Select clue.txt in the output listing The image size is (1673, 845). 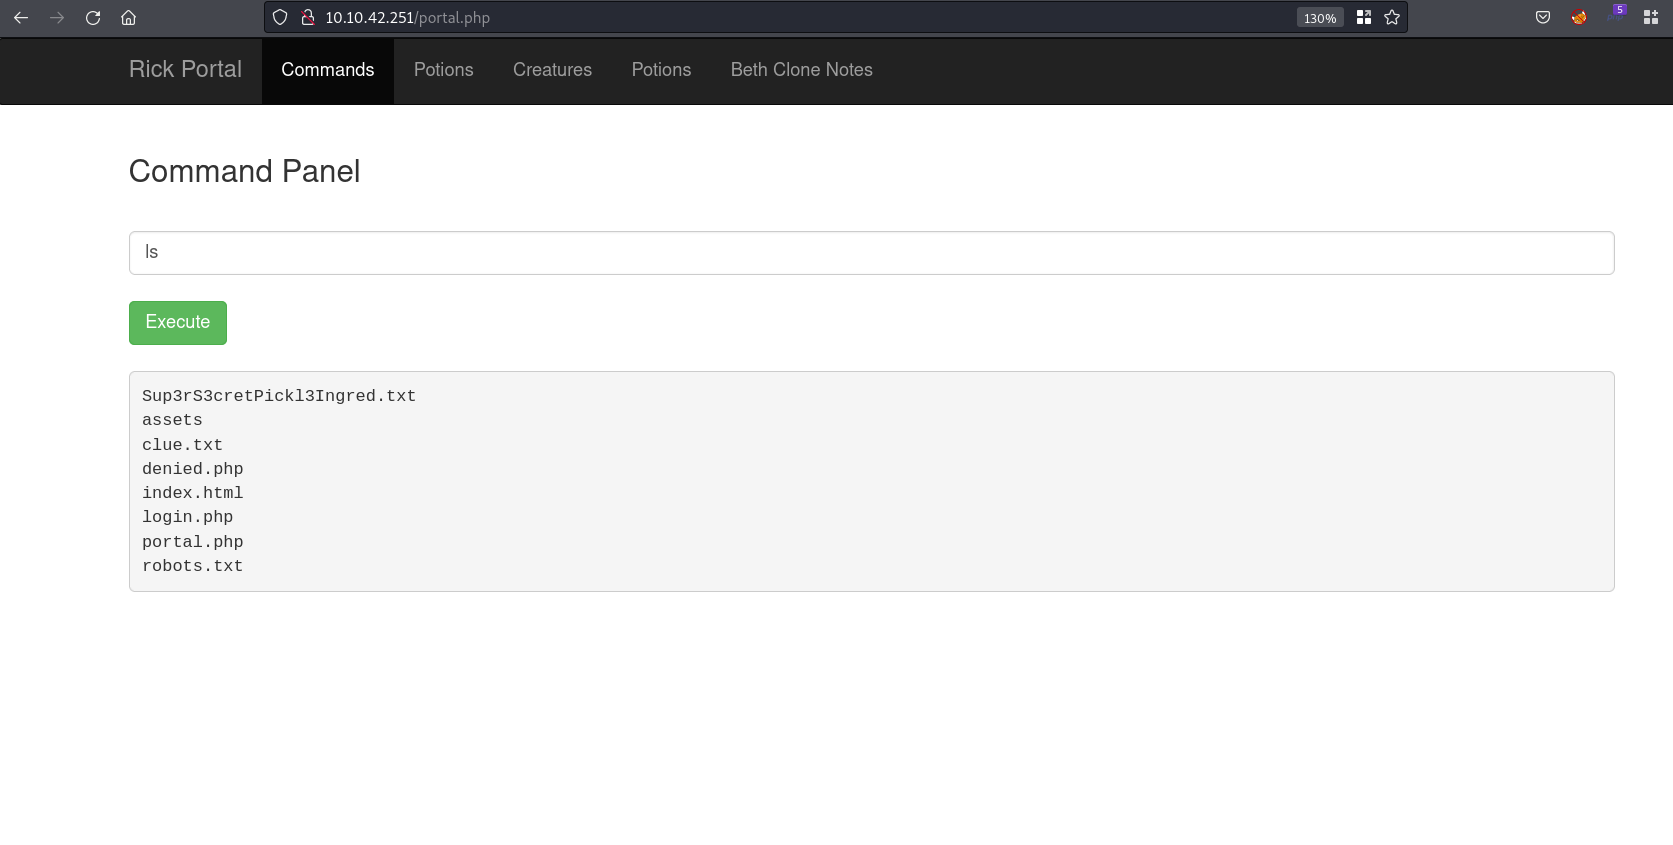(x=182, y=445)
